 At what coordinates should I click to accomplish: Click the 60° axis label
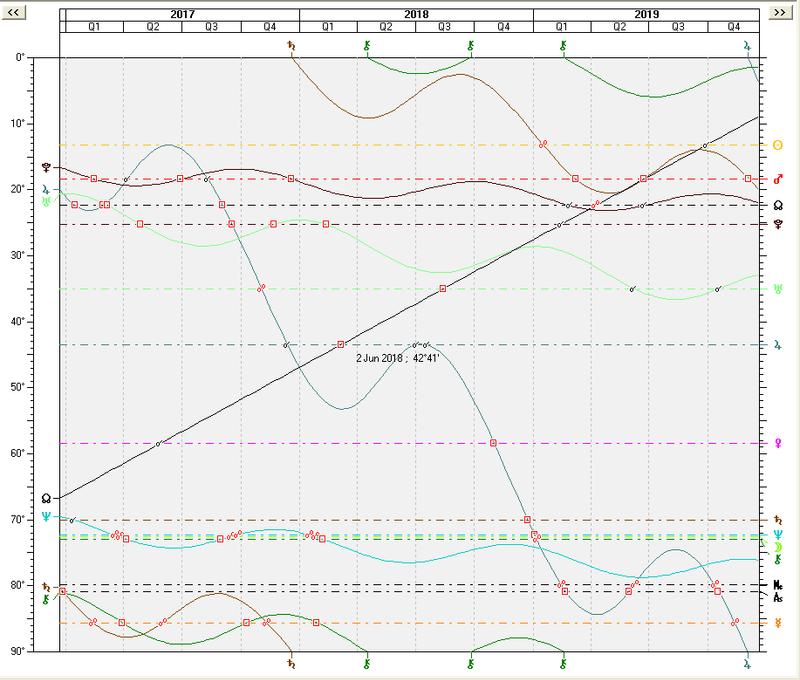tap(18, 453)
